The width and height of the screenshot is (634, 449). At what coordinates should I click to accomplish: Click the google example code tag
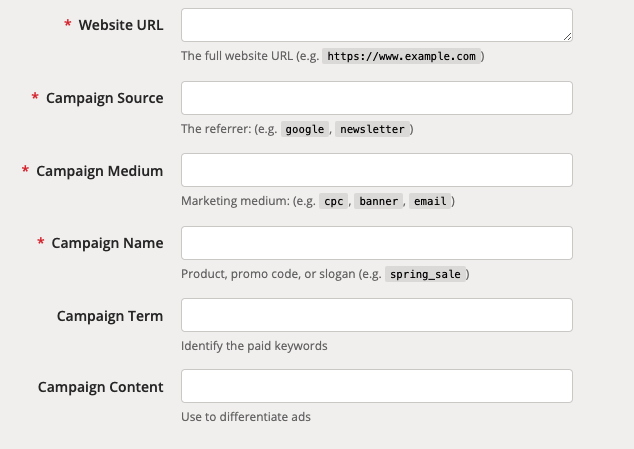[x=305, y=129]
